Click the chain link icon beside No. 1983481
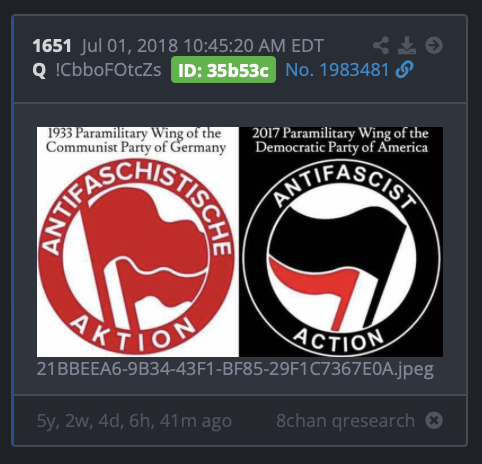This screenshot has width=482, height=464. click(x=404, y=70)
